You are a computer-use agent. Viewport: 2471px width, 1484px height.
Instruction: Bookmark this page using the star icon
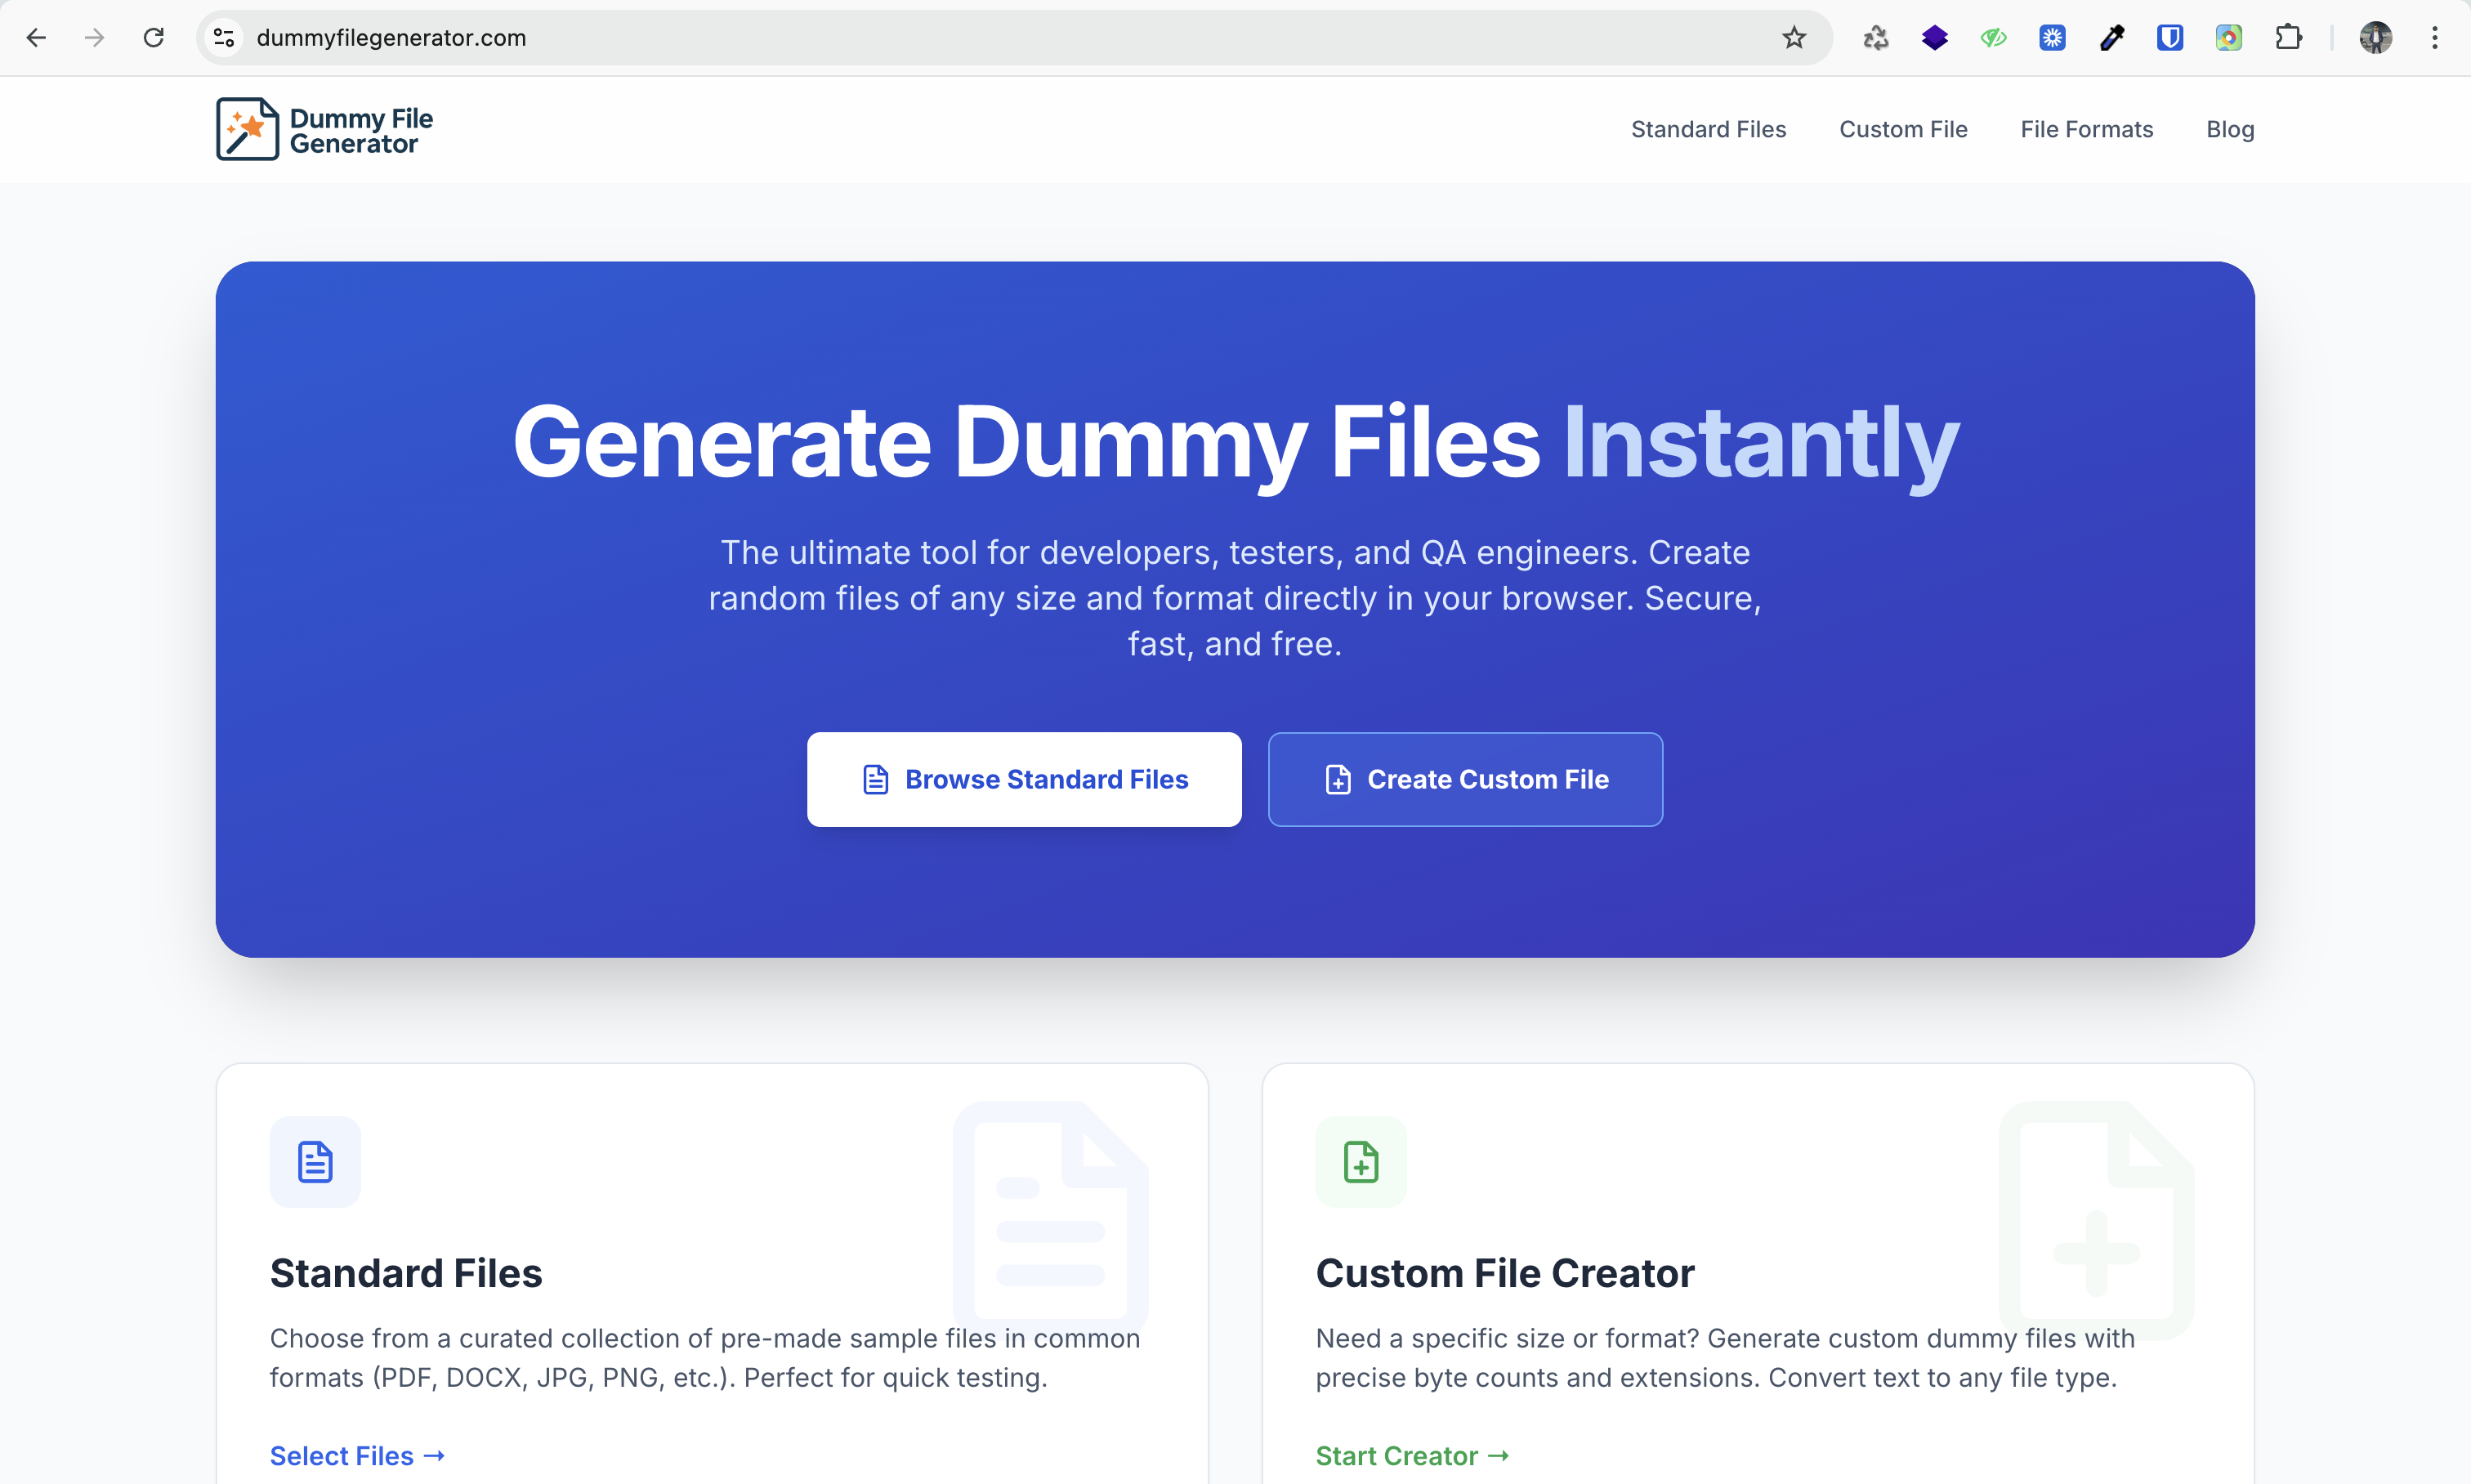point(1793,37)
